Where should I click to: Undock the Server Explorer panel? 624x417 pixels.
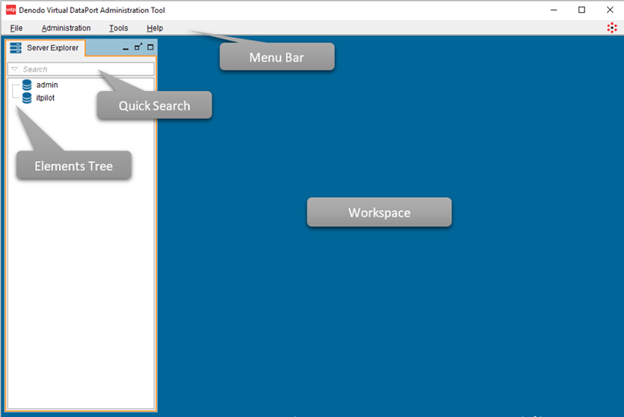[x=138, y=47]
